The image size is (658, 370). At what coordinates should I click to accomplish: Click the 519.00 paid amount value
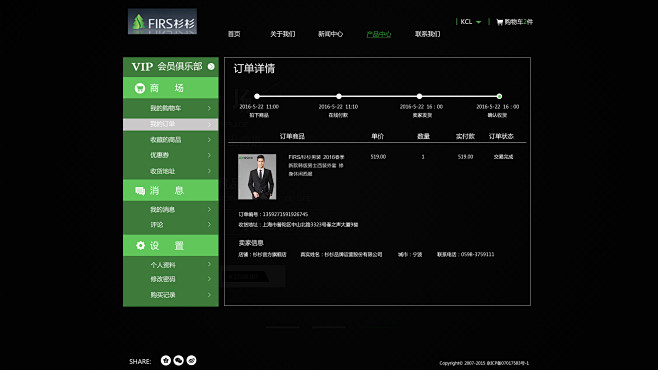coord(465,157)
